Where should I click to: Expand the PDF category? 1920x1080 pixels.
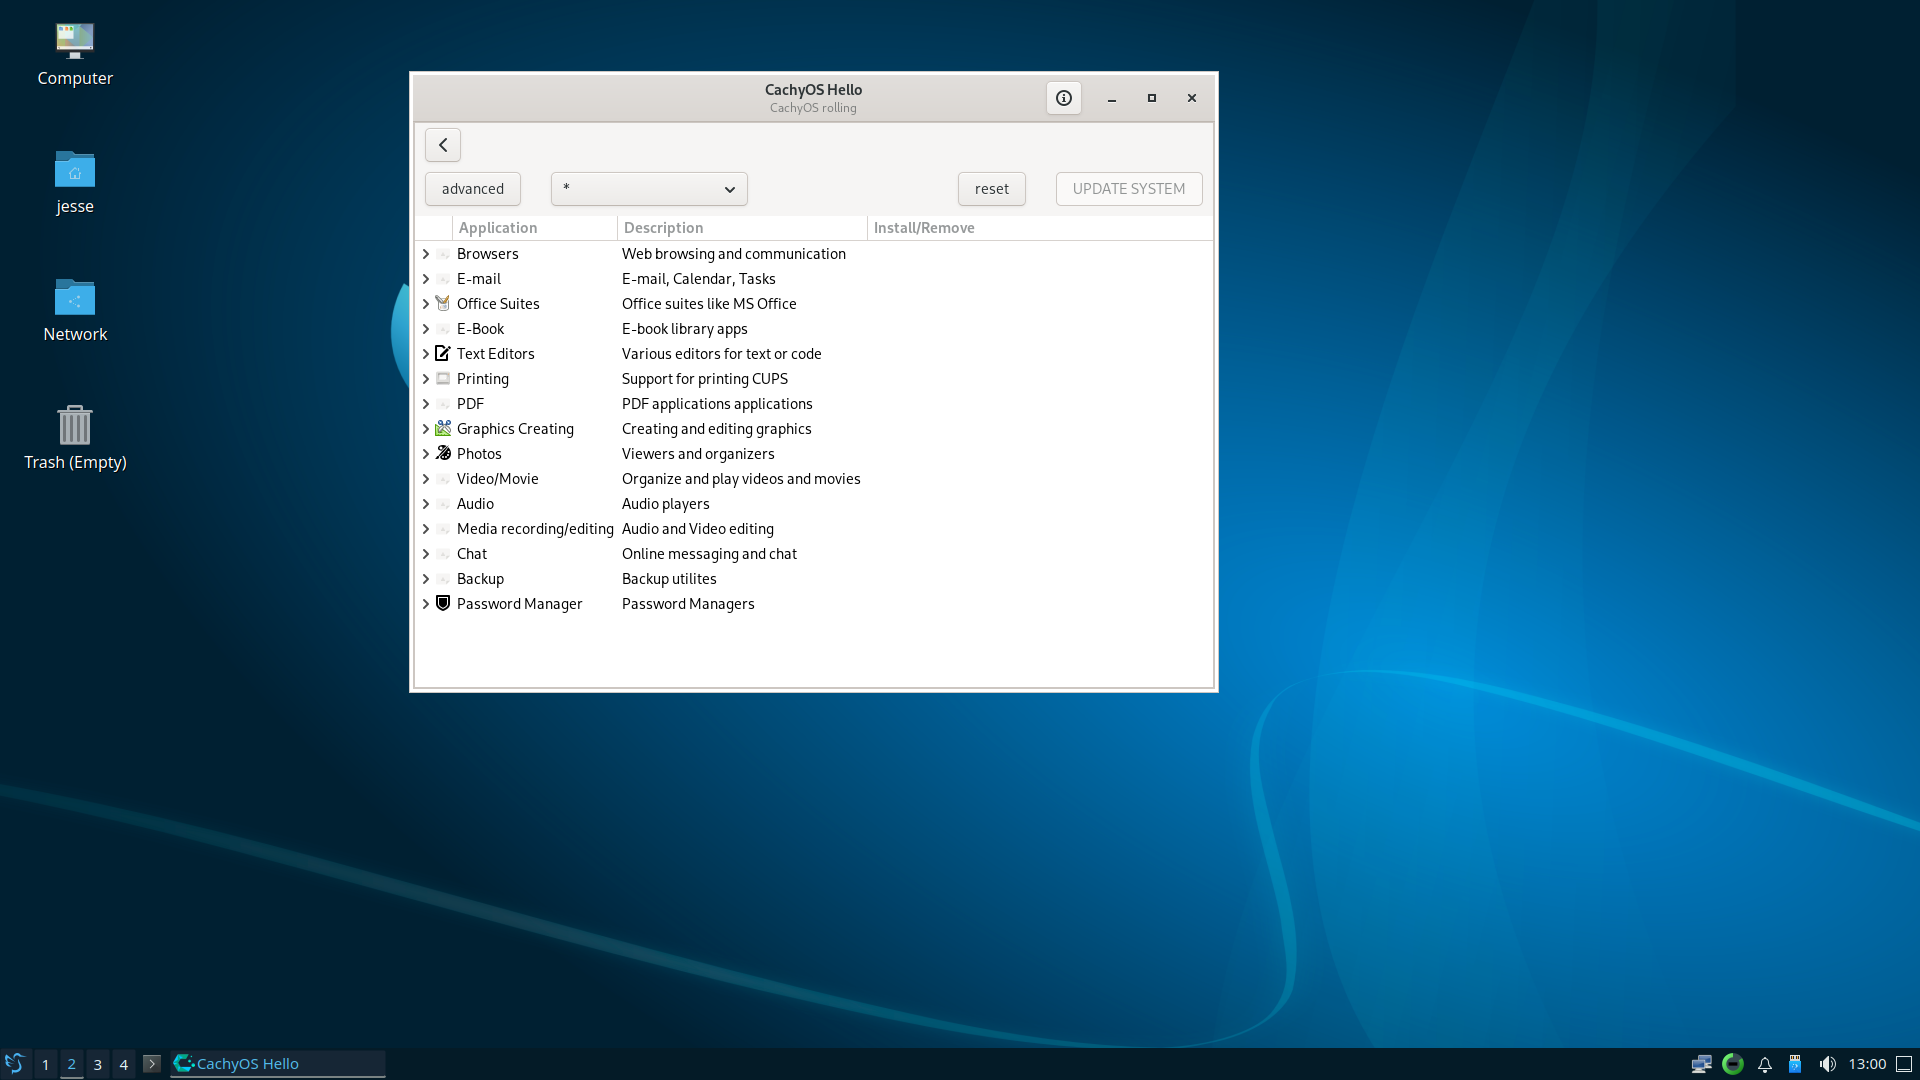tap(426, 404)
